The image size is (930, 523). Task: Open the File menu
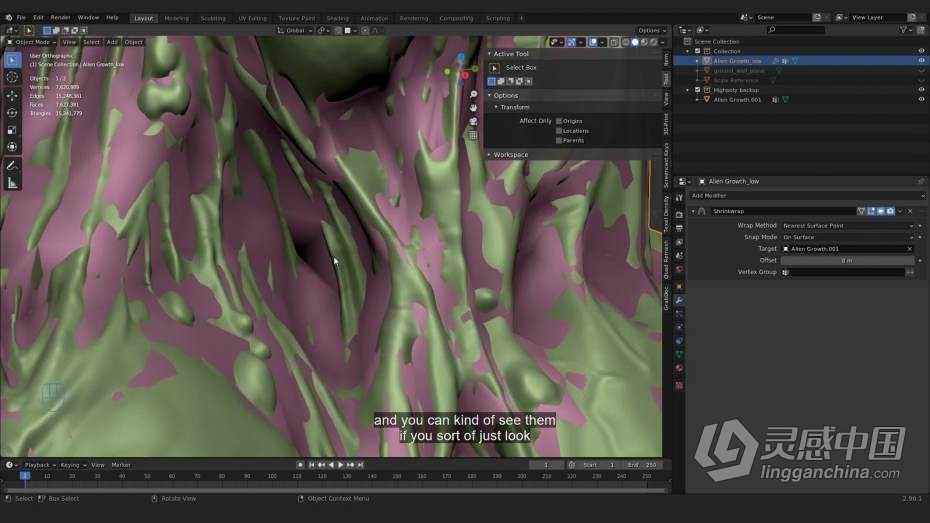(21, 18)
